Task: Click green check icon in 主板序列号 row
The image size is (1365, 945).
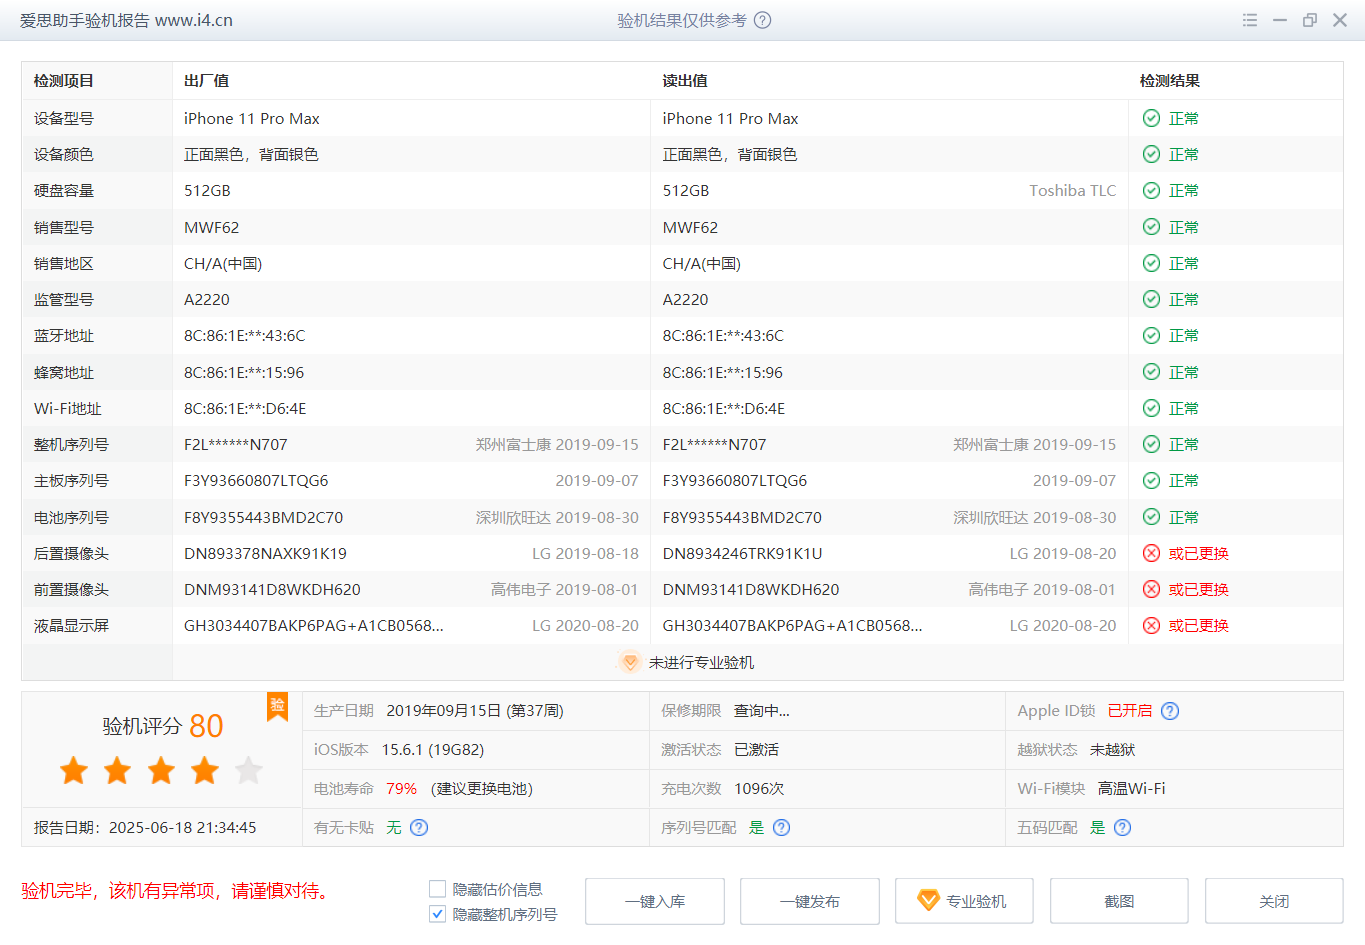Action: tap(1151, 480)
